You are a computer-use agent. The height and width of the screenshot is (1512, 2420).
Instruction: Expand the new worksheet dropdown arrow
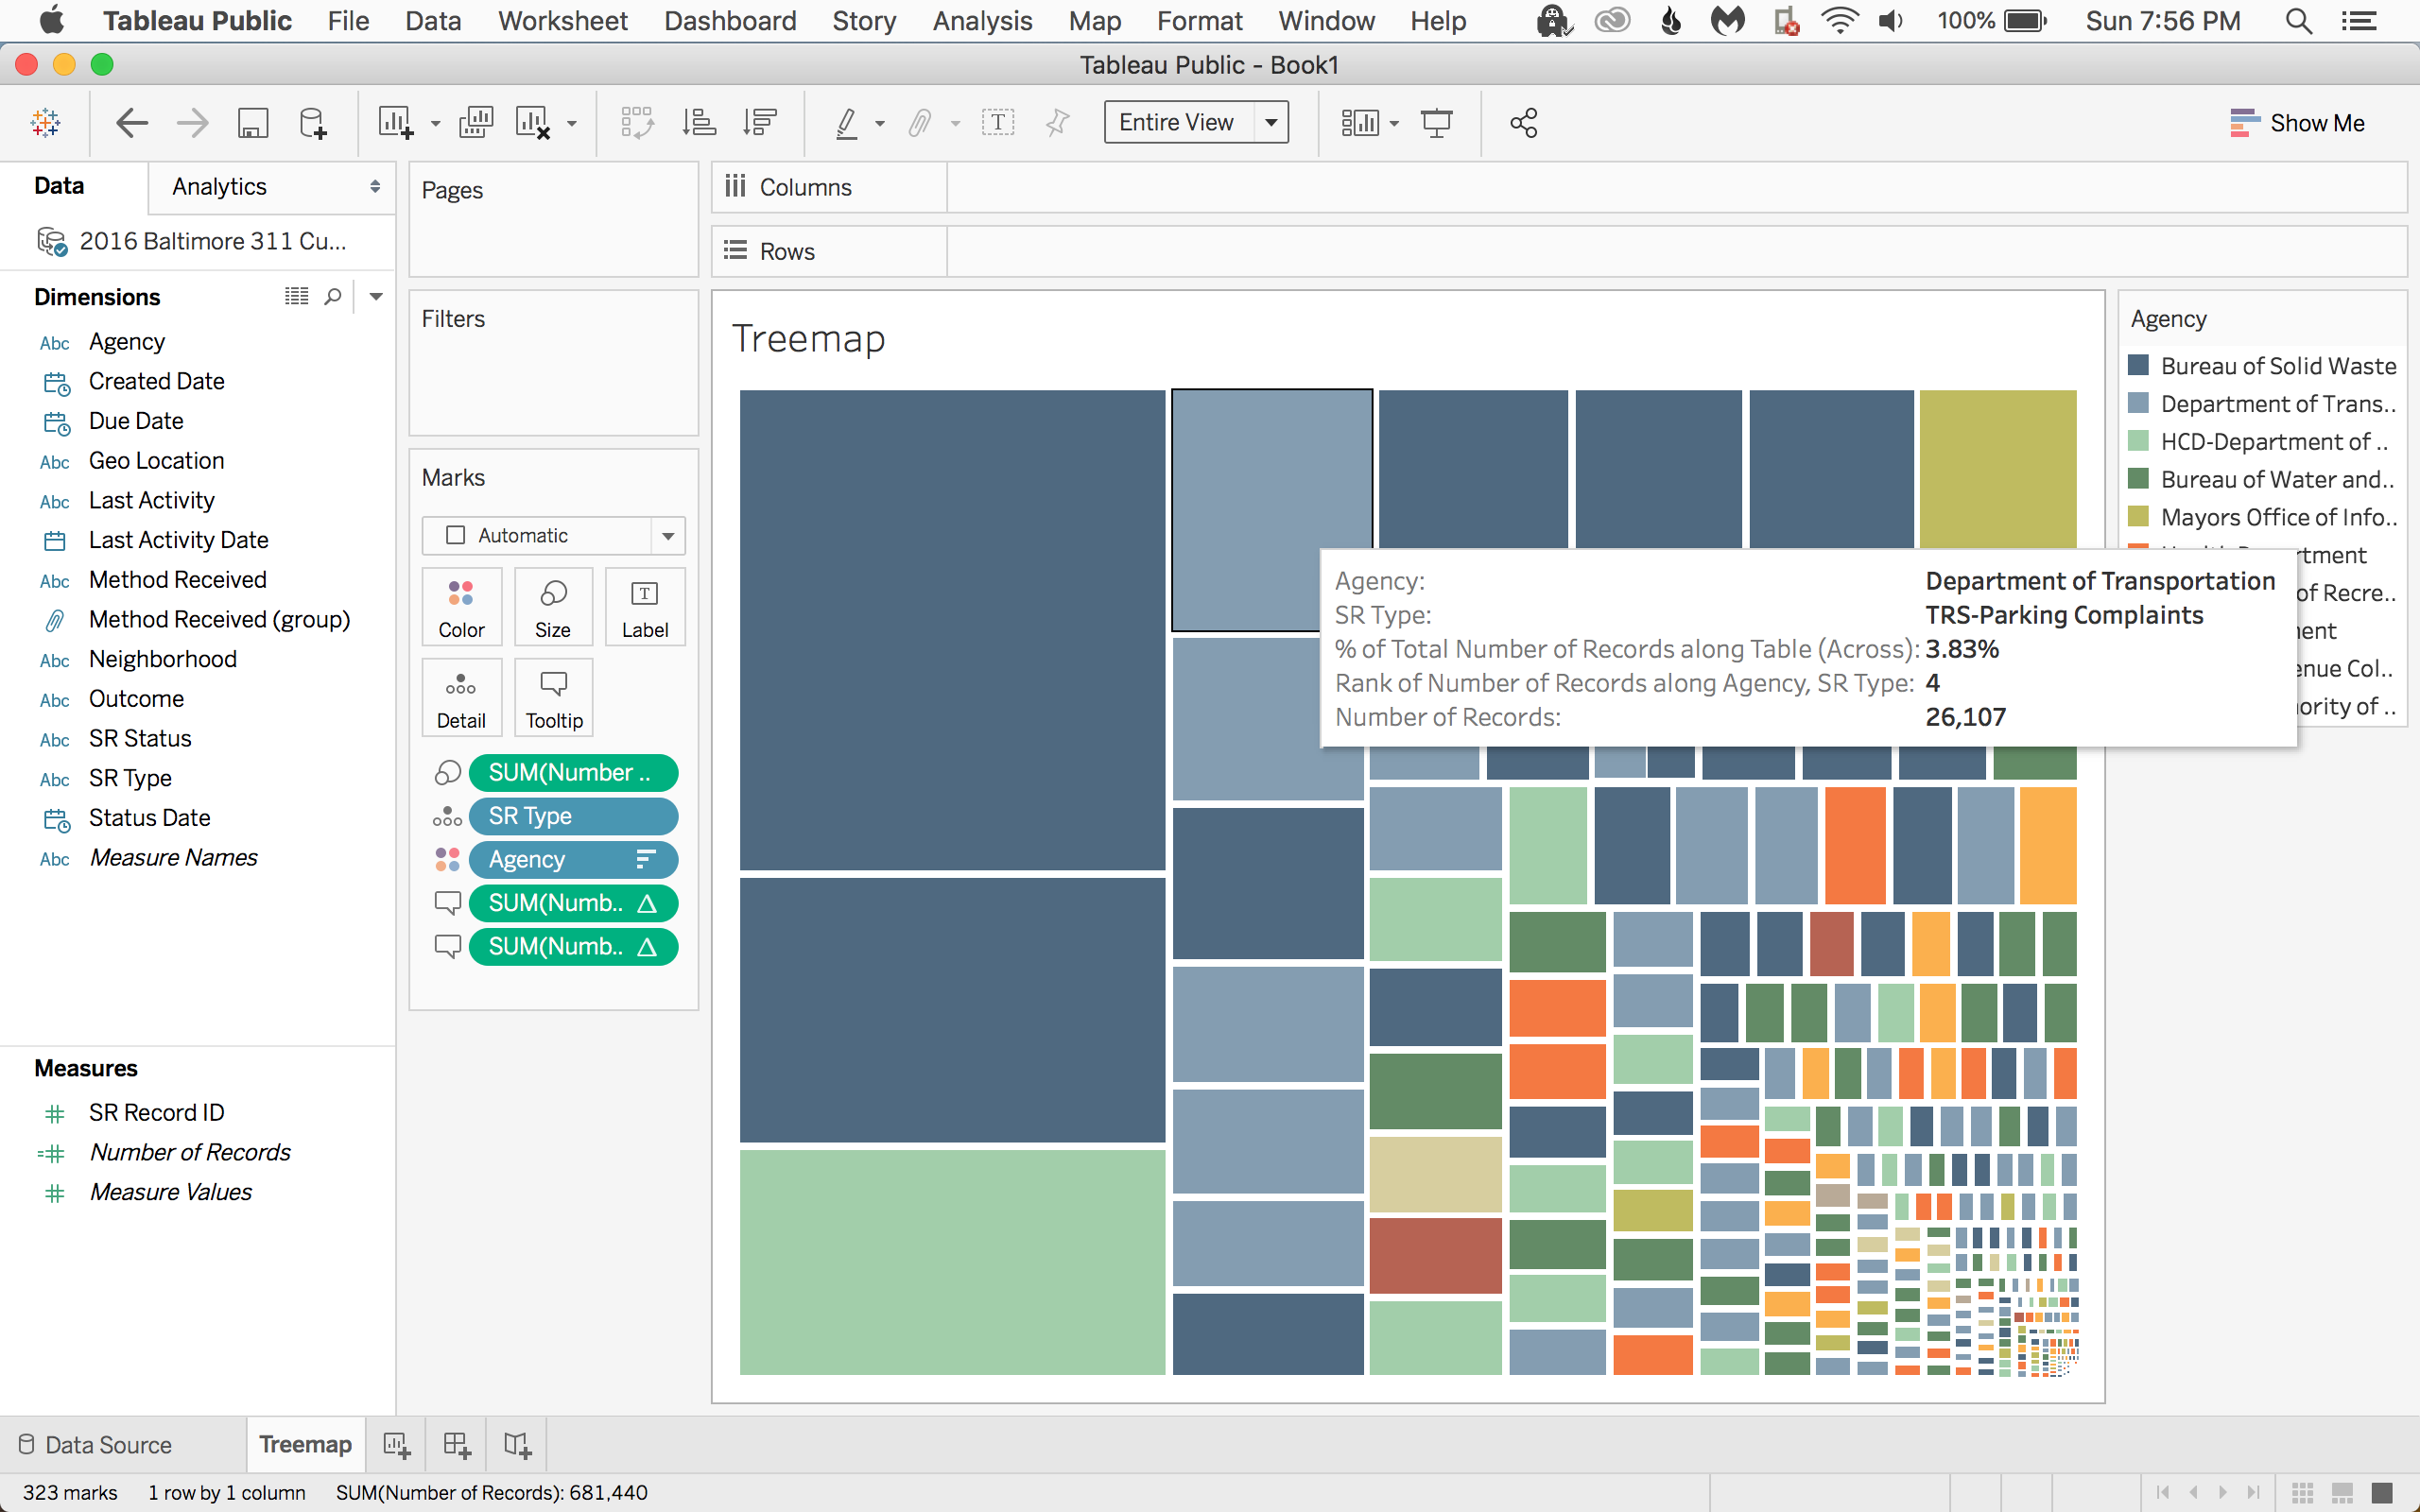435,124
